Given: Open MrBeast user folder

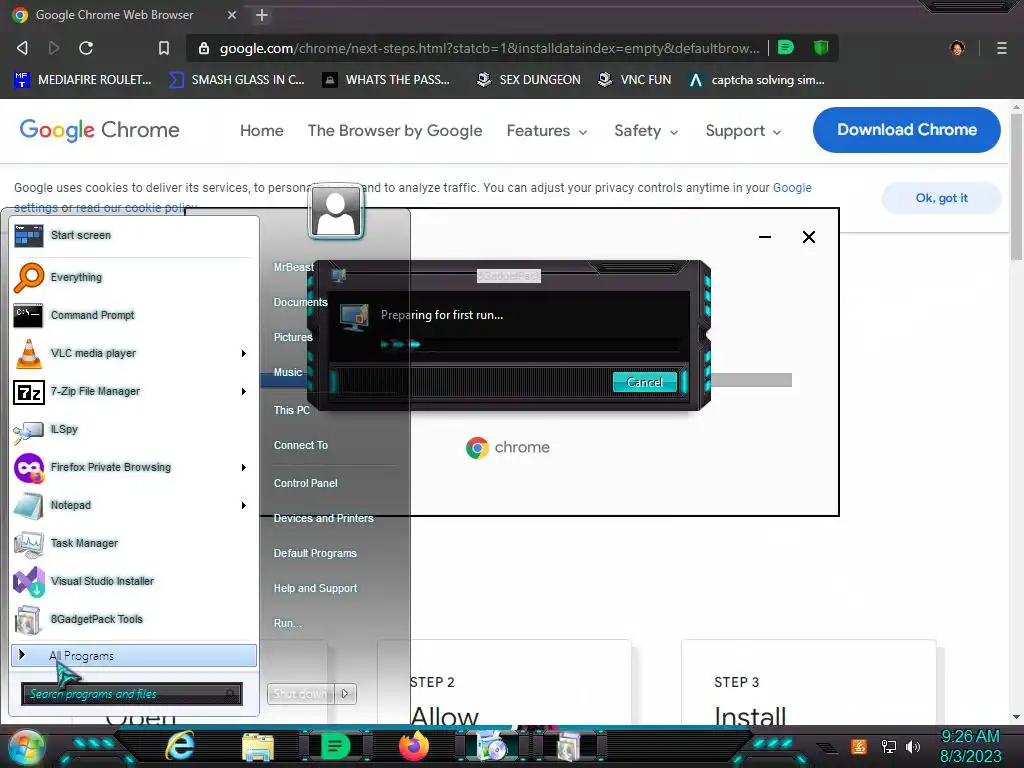Looking at the screenshot, I should (x=294, y=267).
